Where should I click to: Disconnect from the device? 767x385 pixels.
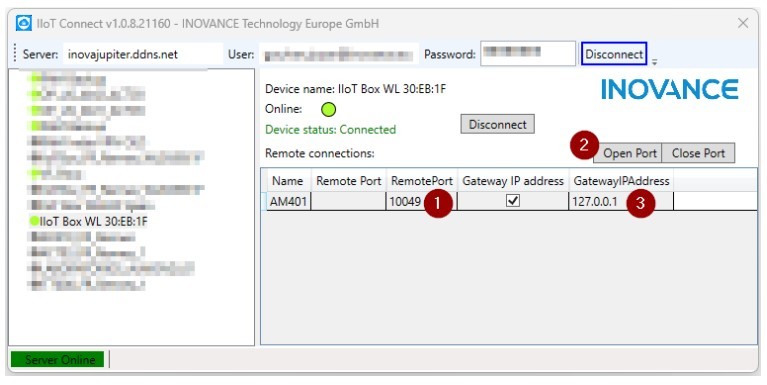click(x=497, y=124)
